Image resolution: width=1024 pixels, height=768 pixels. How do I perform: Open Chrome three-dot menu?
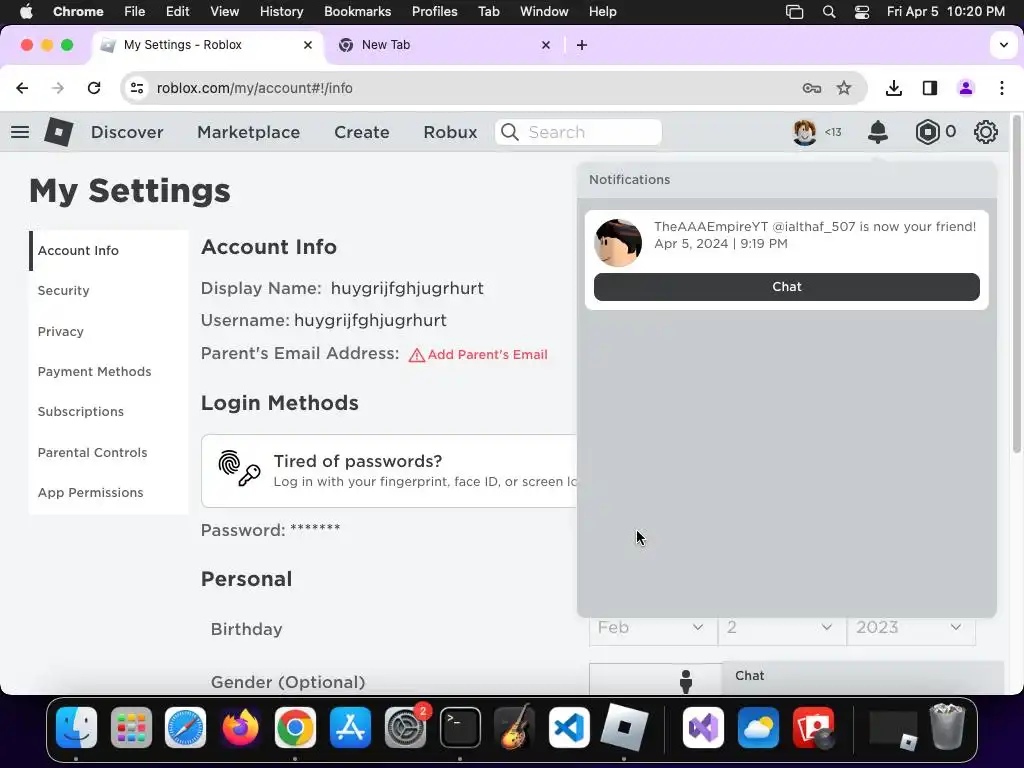(1002, 88)
